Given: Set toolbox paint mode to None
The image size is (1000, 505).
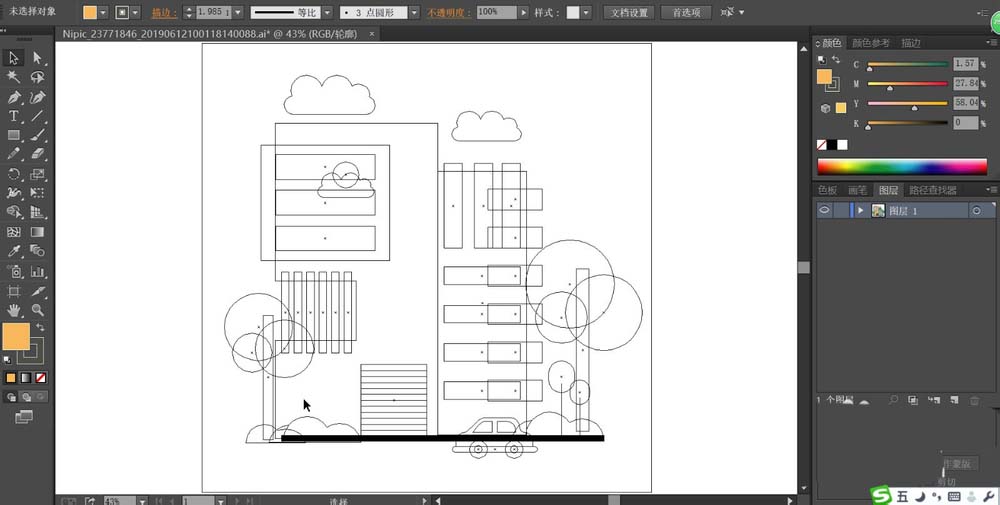Looking at the screenshot, I should 41,378.
